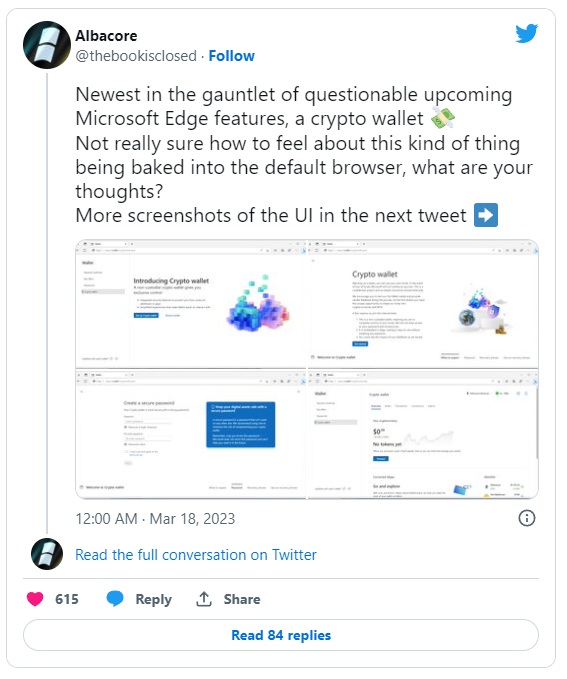This screenshot has width=567, height=679.
Task: Click the 615 likes count
Action: (67, 599)
